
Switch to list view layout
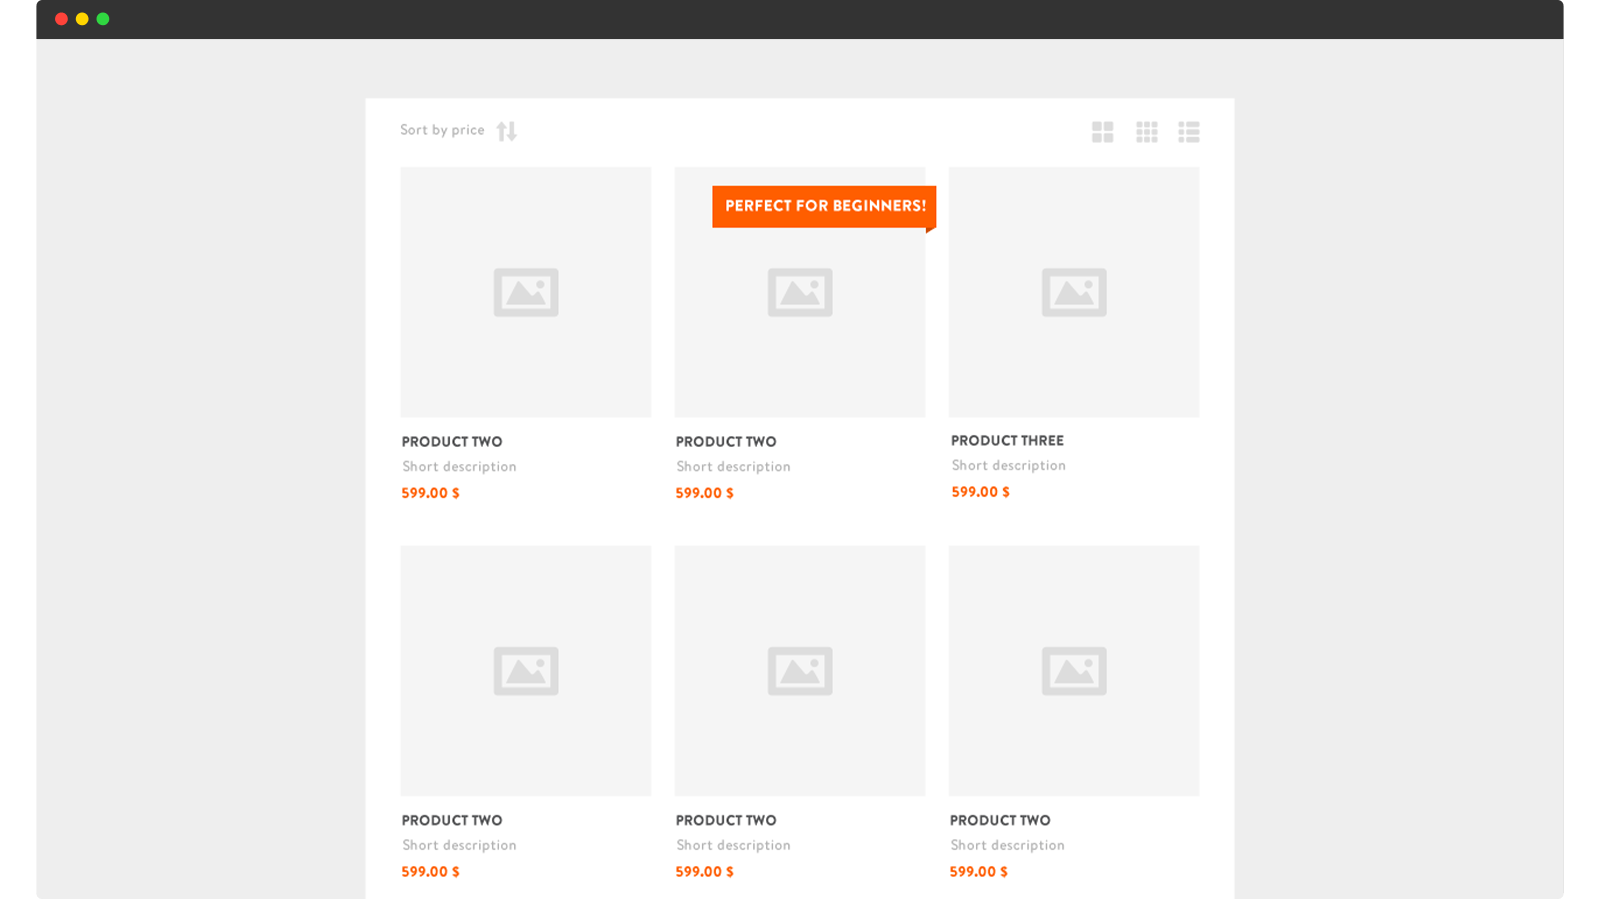click(x=1188, y=132)
